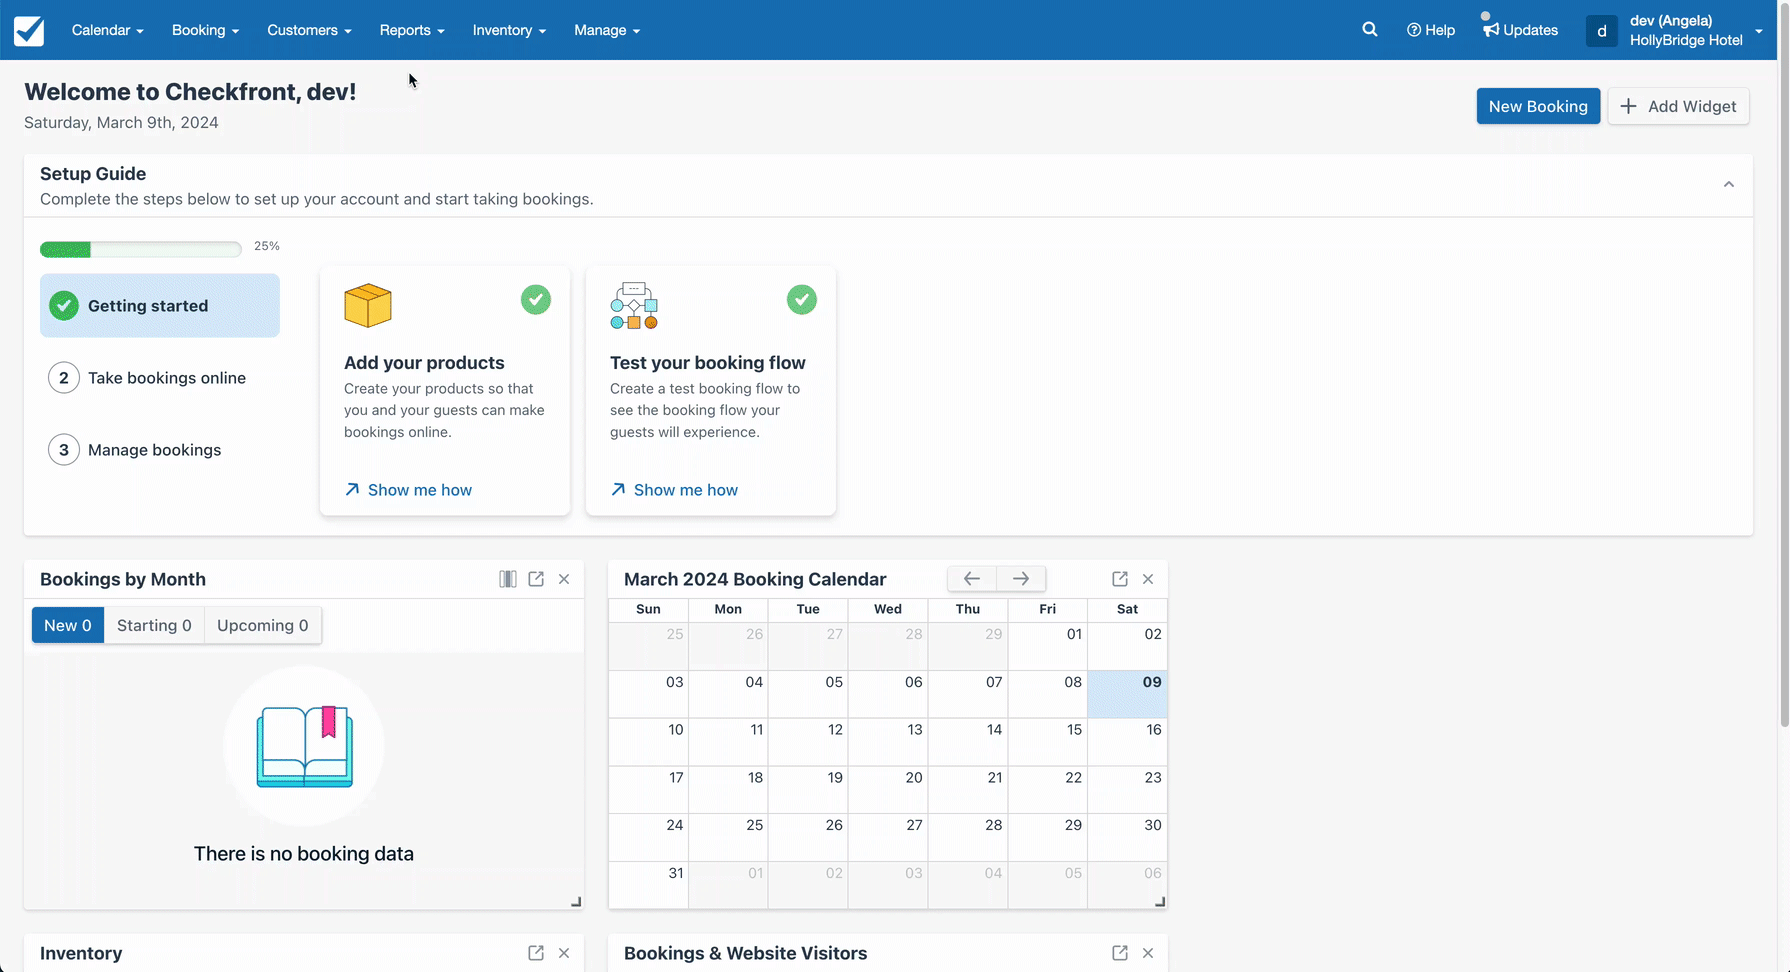Expand the Reports menu
This screenshot has height=972, width=1790.
(x=412, y=30)
